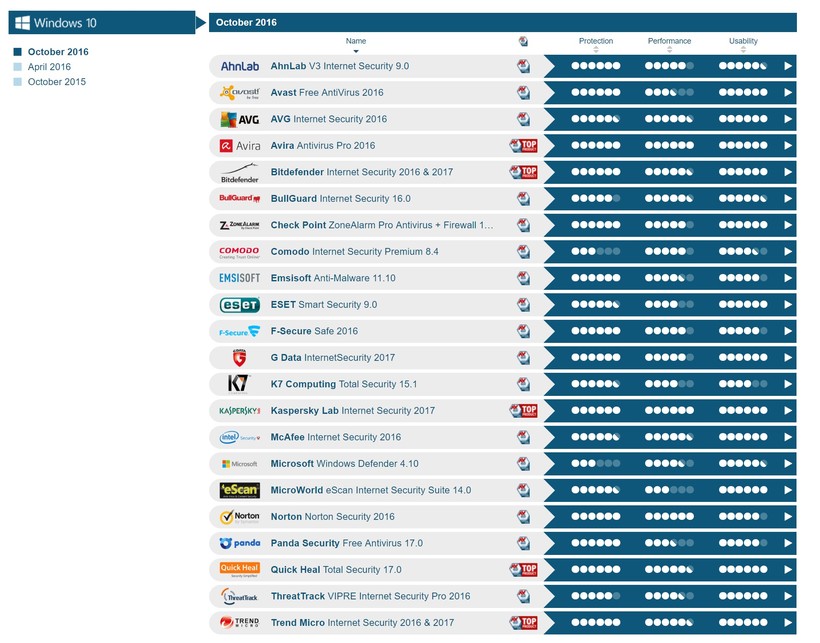Click the AVG logo icon
Image resolution: width=820 pixels, height=643 pixels.
point(240,120)
